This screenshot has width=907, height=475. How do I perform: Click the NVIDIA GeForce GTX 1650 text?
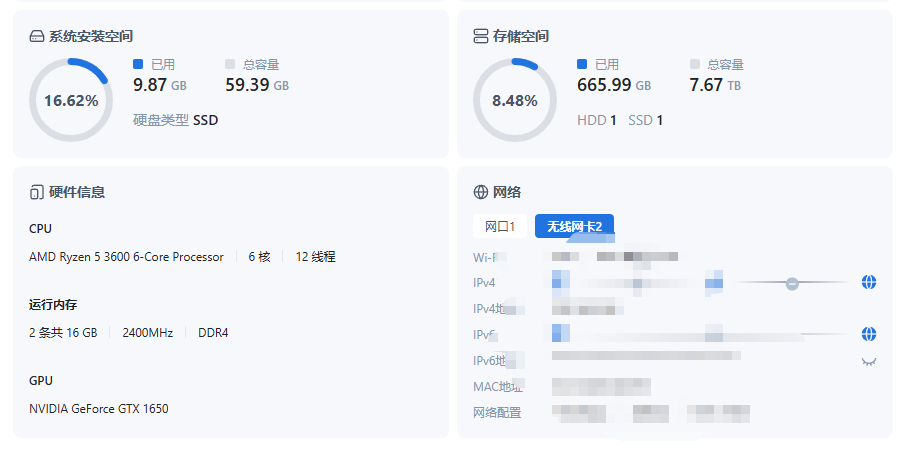click(x=98, y=409)
